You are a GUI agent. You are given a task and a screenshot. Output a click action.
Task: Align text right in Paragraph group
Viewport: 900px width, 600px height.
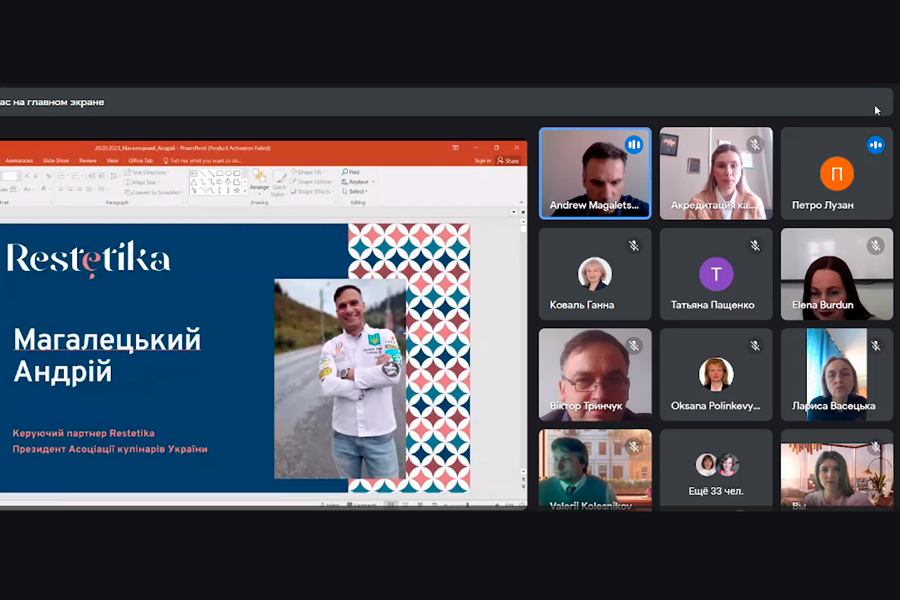click(x=79, y=189)
